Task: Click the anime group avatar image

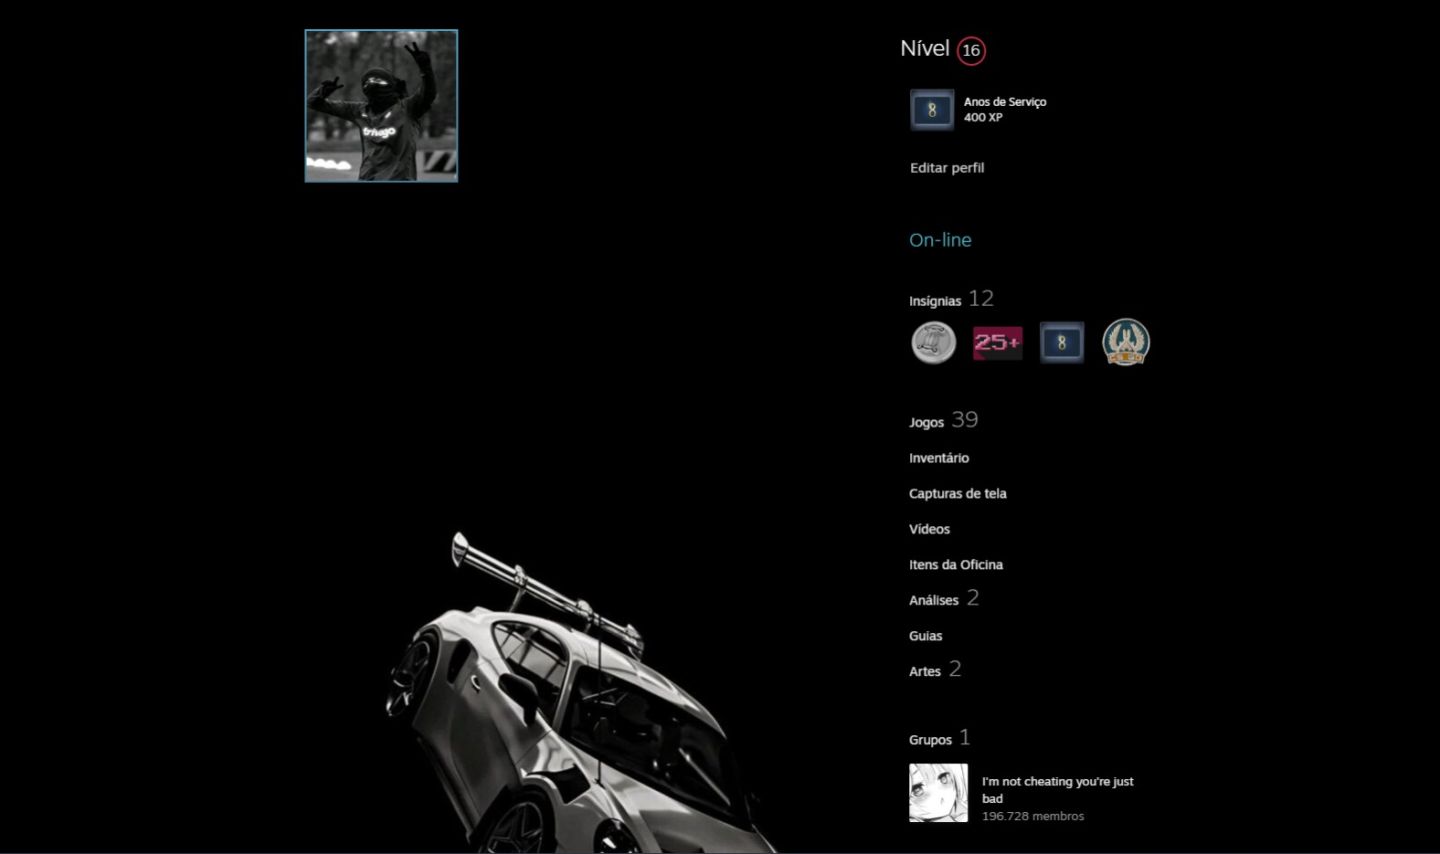Action: click(x=938, y=793)
